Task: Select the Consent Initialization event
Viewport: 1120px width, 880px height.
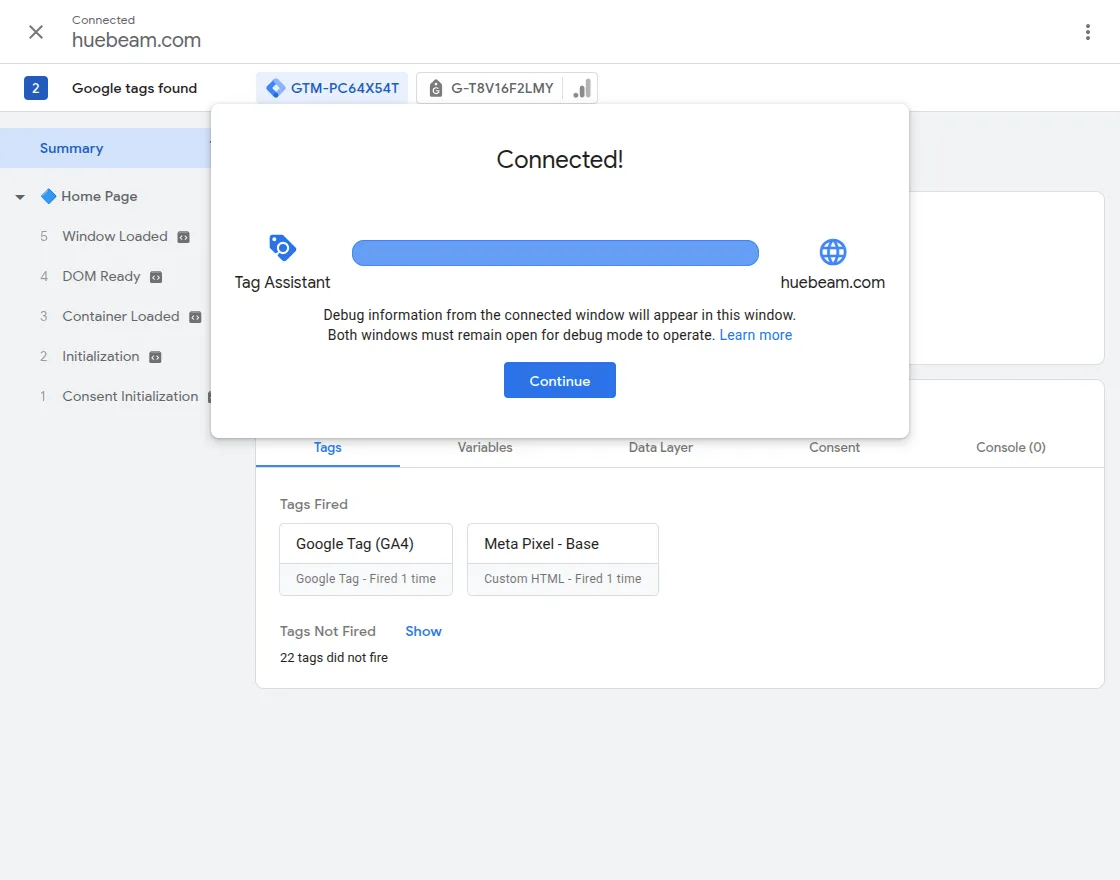Action: 129,396
